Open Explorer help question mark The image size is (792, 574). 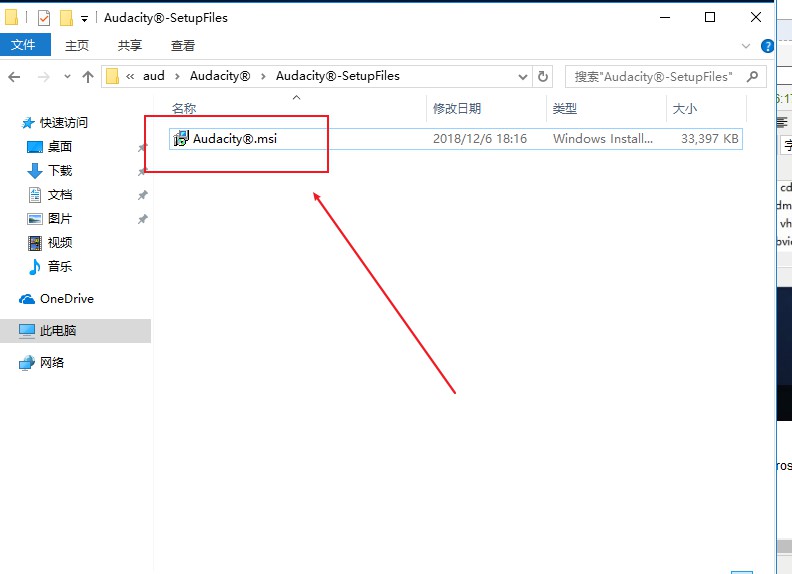[x=767, y=46]
